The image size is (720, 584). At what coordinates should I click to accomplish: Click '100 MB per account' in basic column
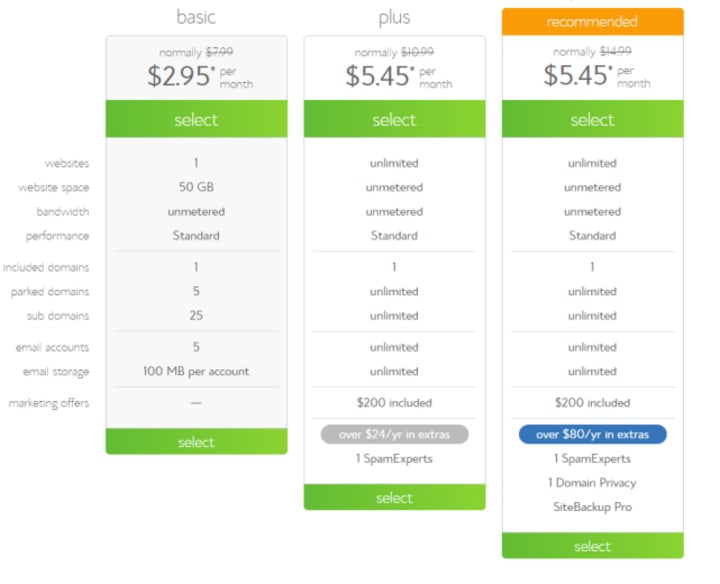(196, 371)
